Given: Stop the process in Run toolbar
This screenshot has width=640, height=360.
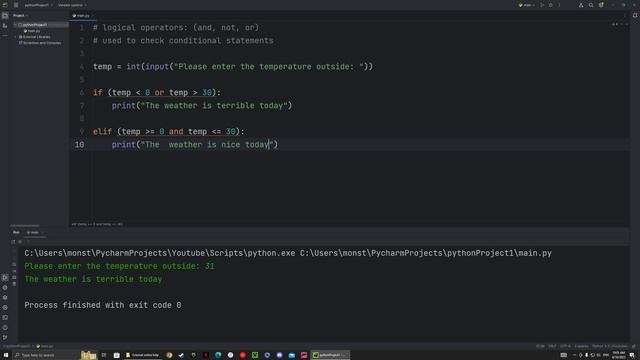Looking at the screenshot, I should pos(20,242).
